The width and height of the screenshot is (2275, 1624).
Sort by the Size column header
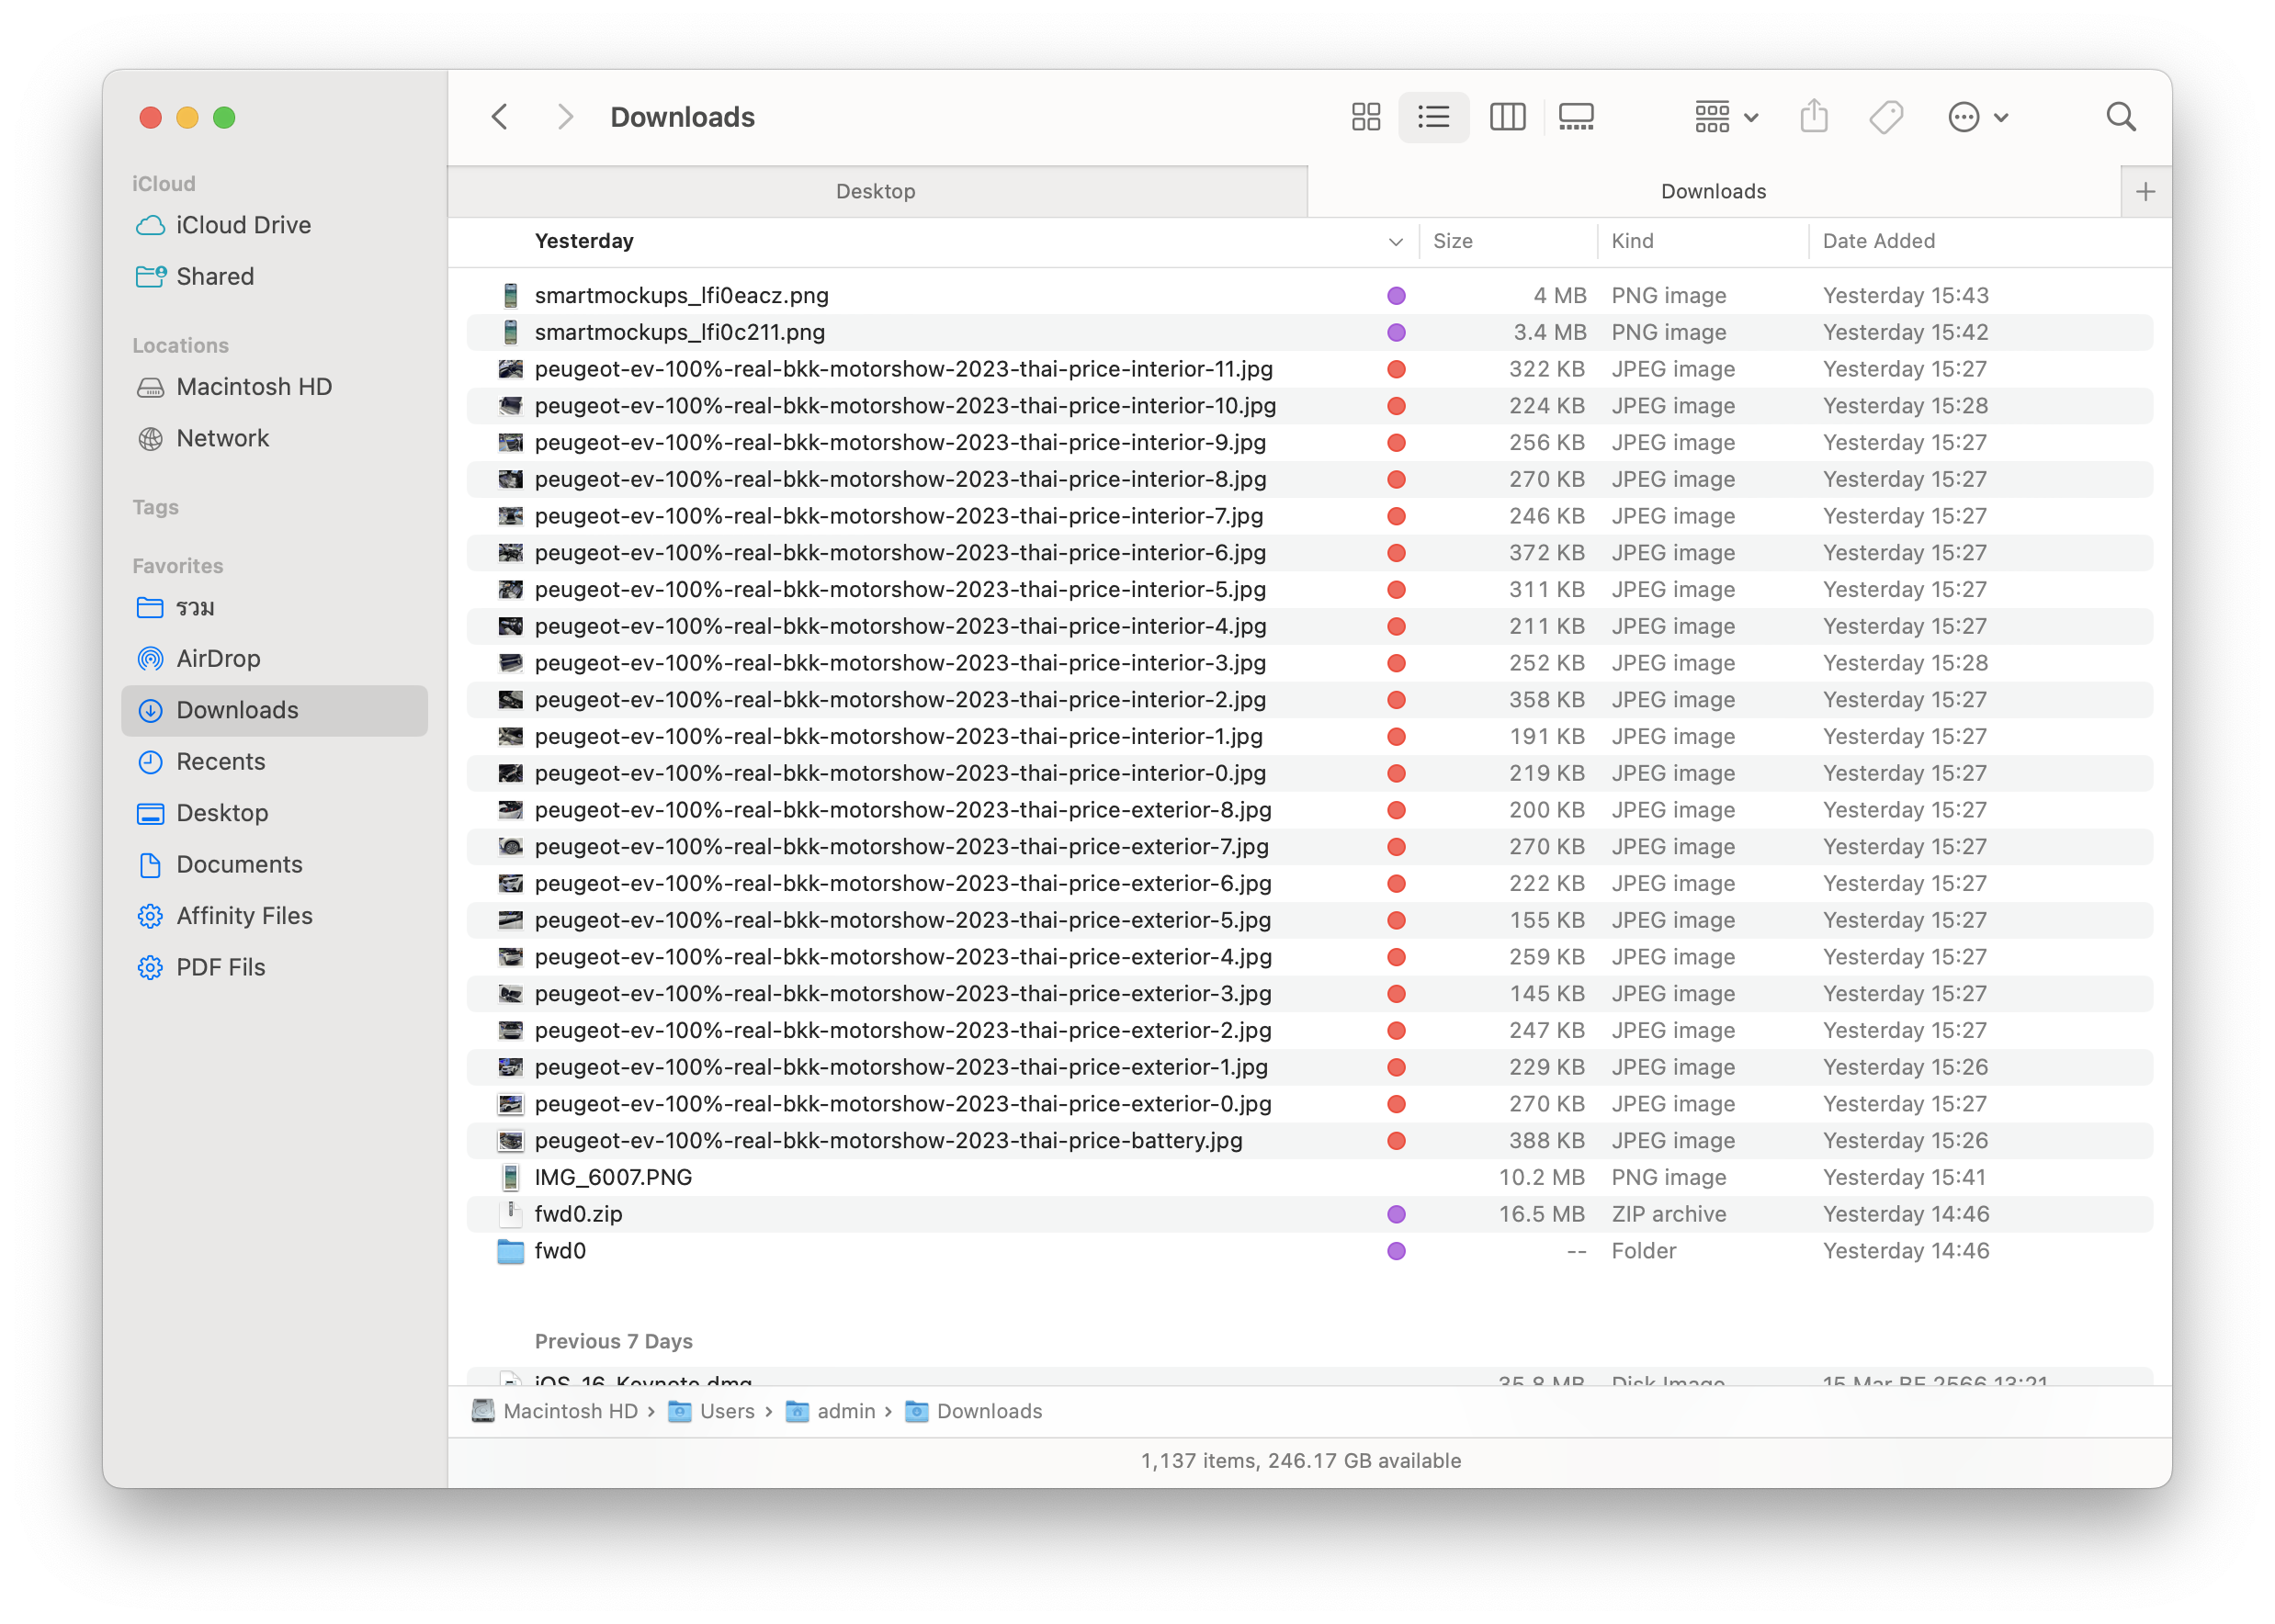(x=1452, y=241)
